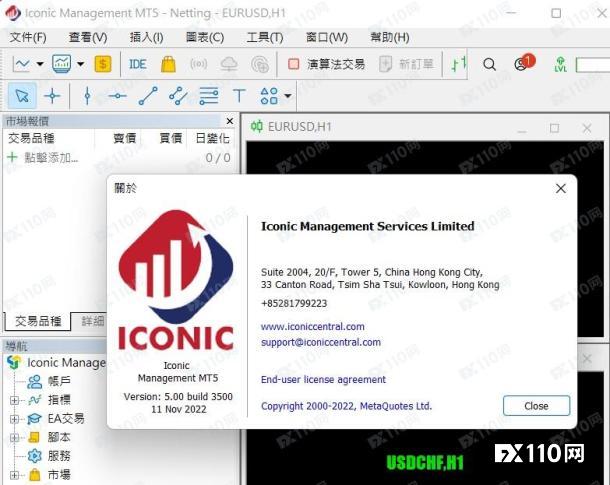Screen dimensions: 610x485
Task: Toggle algorithmic trading (演算法交易)
Action: (x=326, y=64)
